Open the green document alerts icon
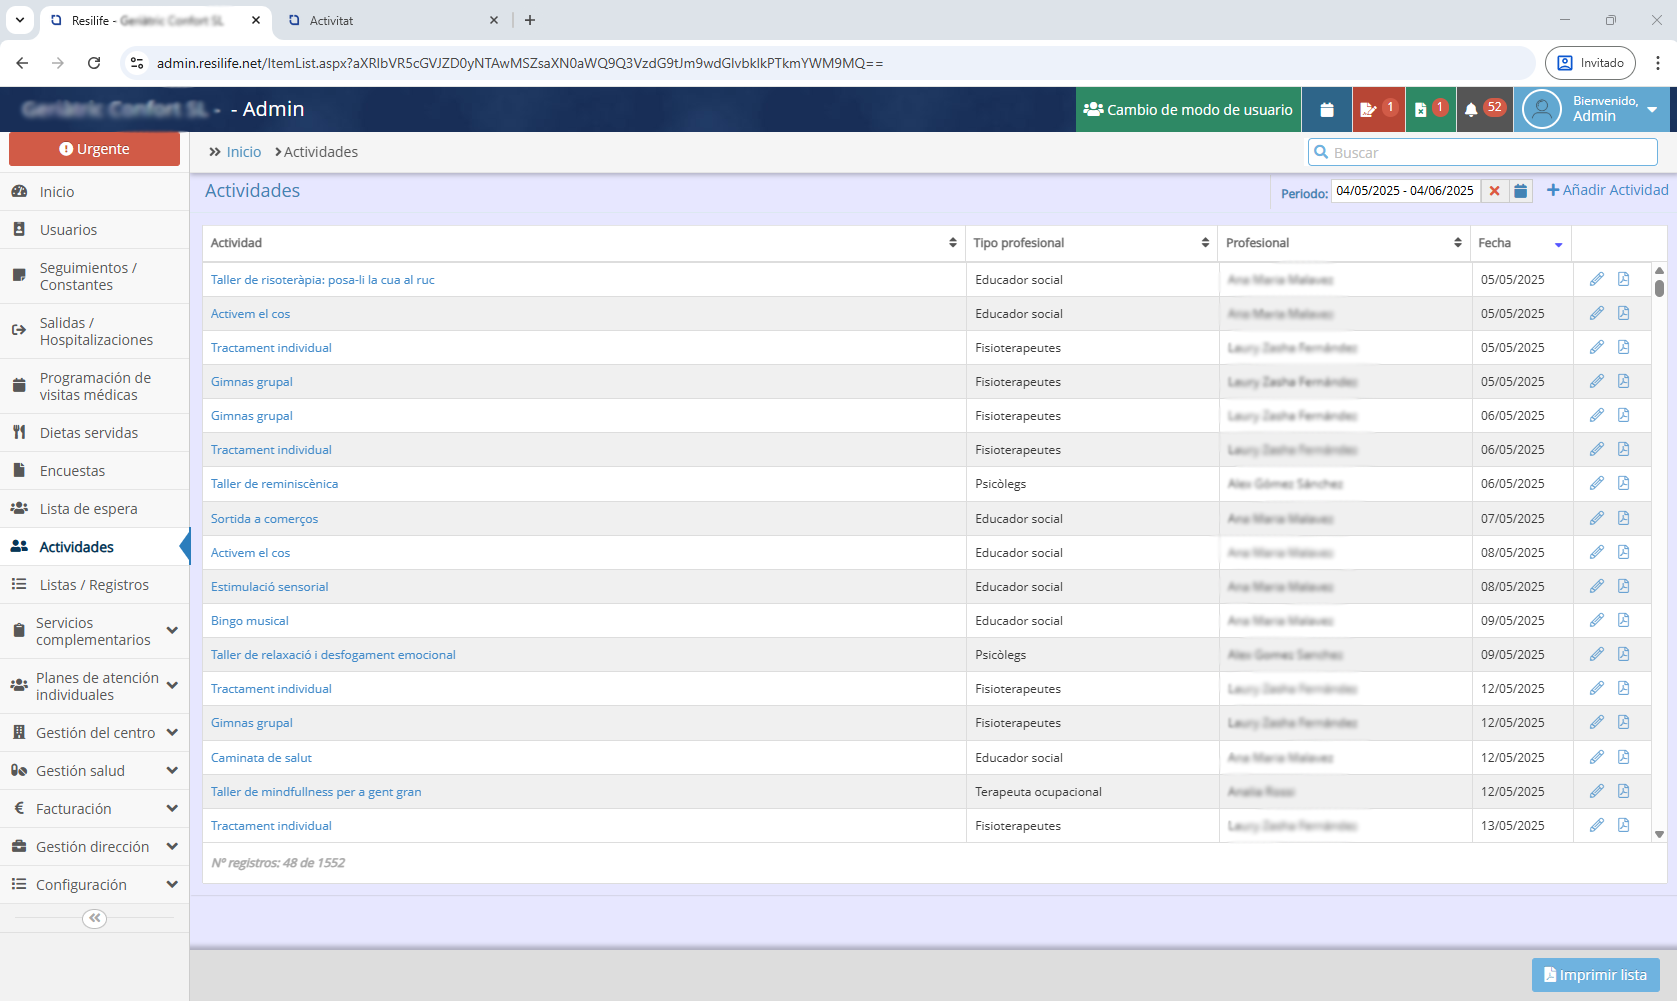 tap(1430, 110)
